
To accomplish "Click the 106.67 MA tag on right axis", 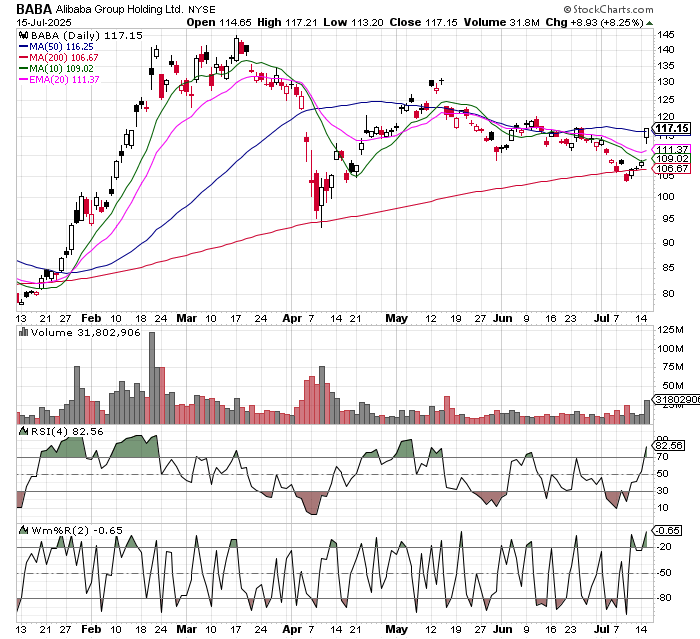I will tap(672, 169).
